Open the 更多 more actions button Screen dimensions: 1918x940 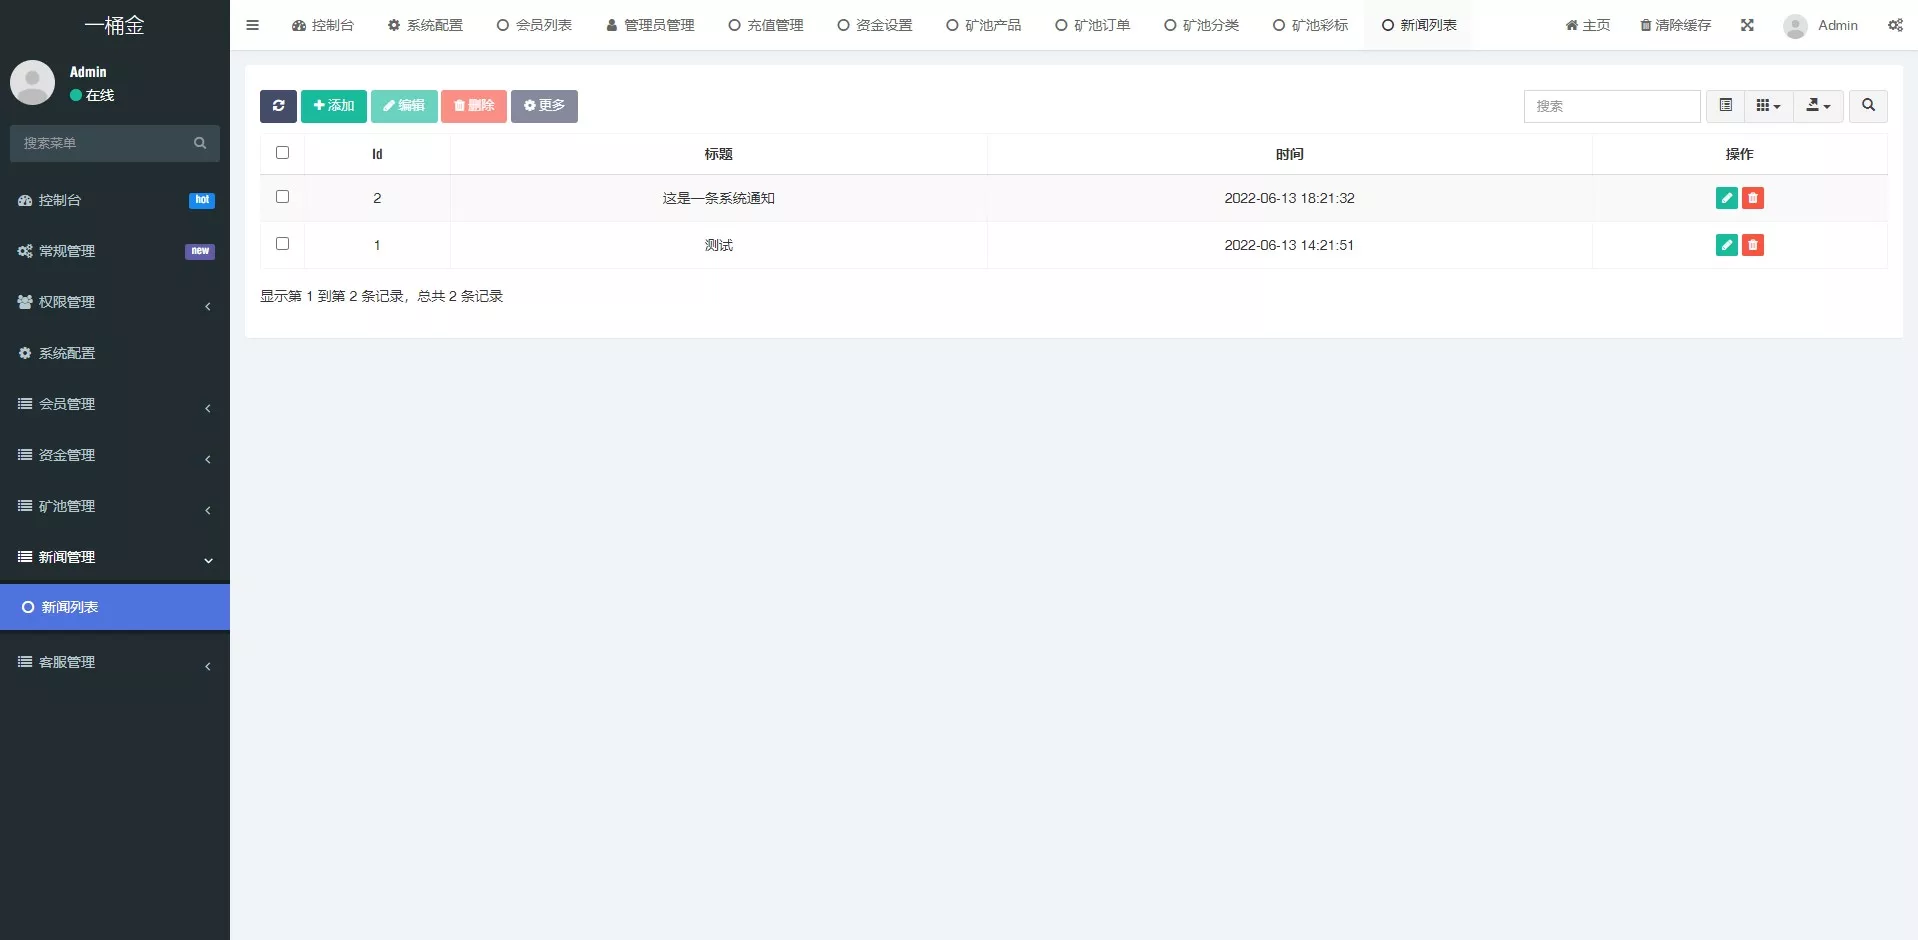pos(544,106)
